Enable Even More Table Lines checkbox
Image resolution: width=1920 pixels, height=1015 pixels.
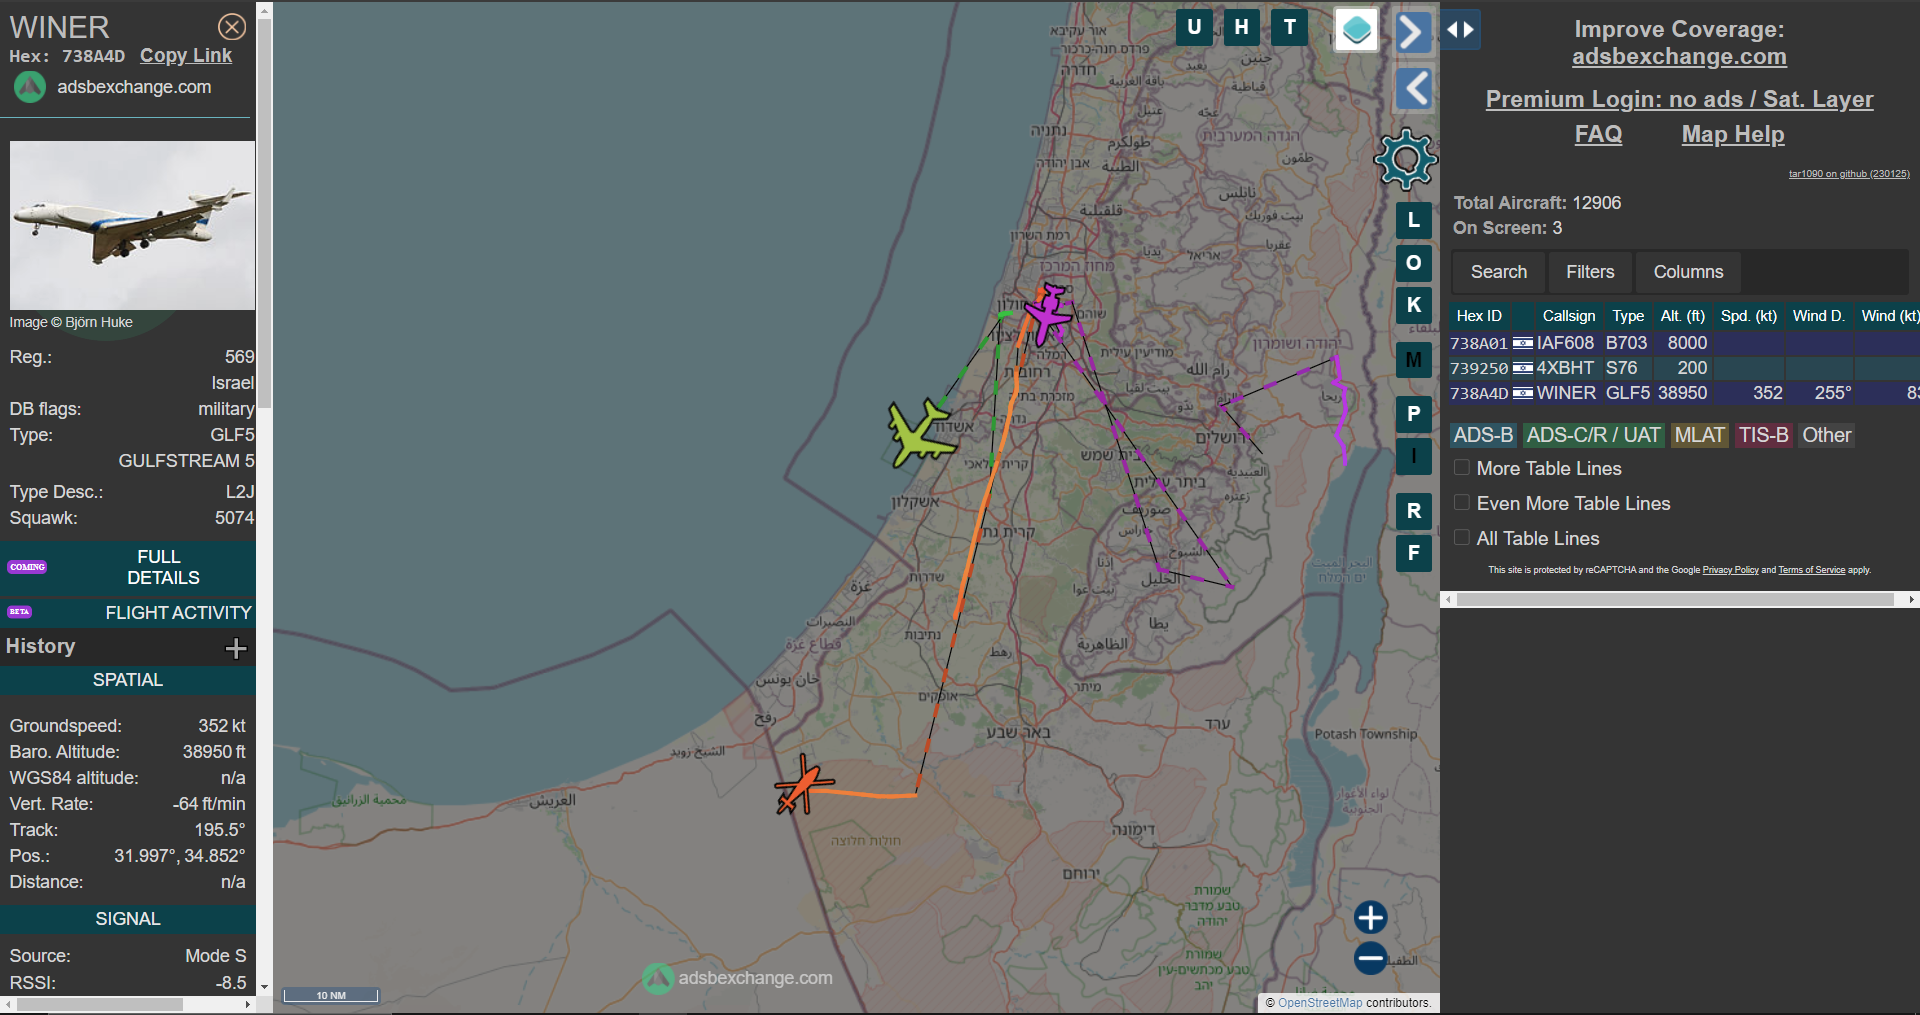coord(1462,503)
